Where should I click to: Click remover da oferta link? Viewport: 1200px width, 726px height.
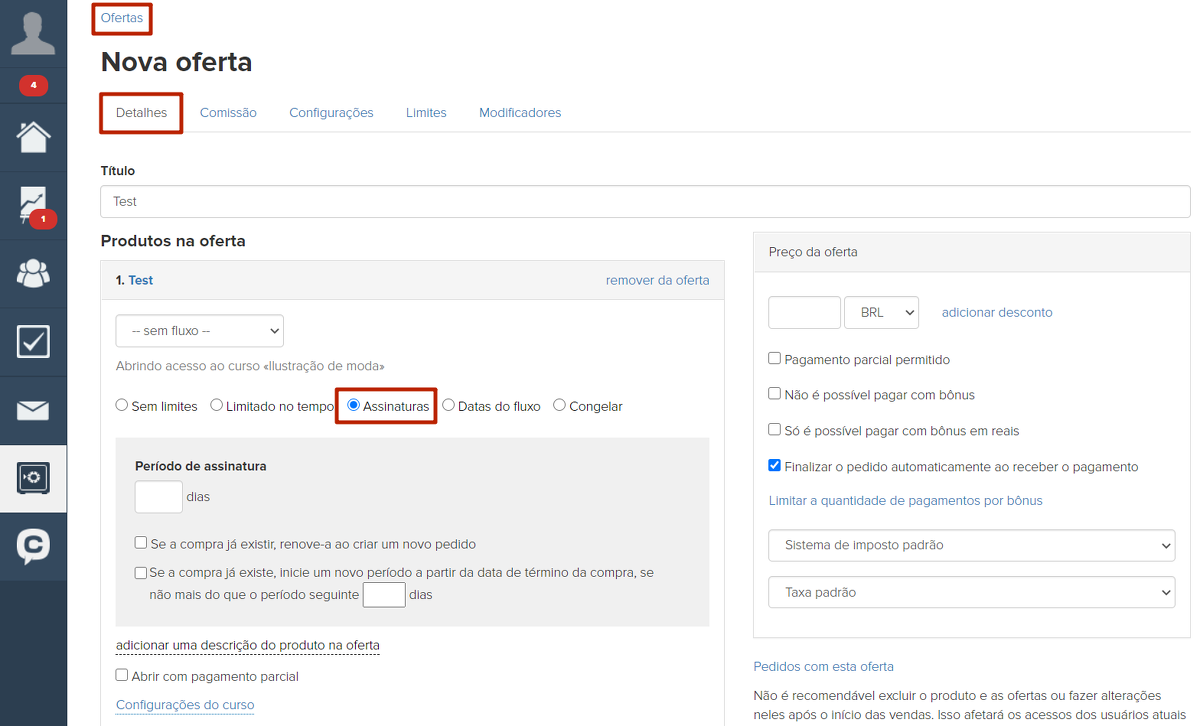click(x=657, y=280)
